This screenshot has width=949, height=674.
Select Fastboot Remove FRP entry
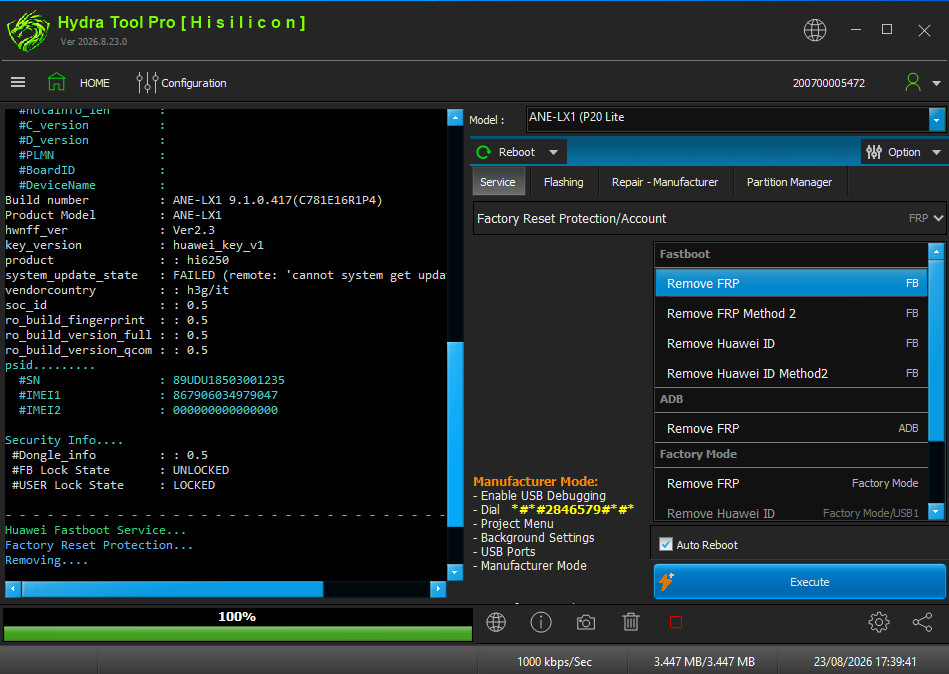[791, 283]
